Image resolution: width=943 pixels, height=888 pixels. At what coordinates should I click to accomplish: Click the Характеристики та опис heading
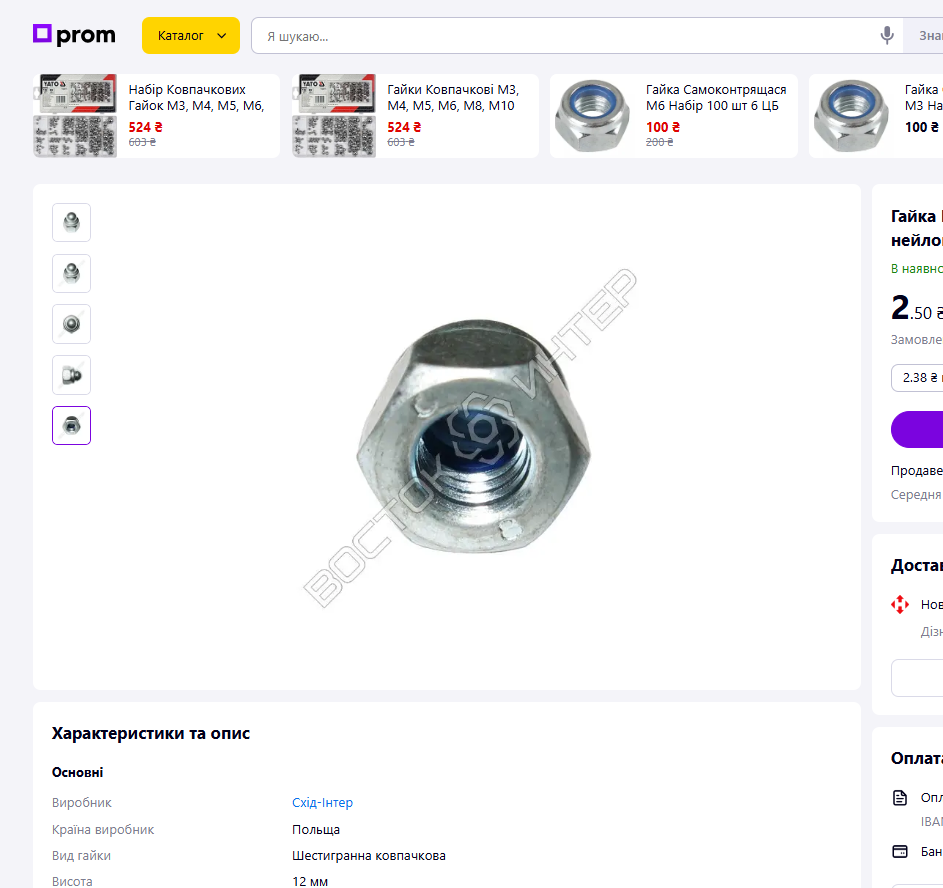(151, 733)
